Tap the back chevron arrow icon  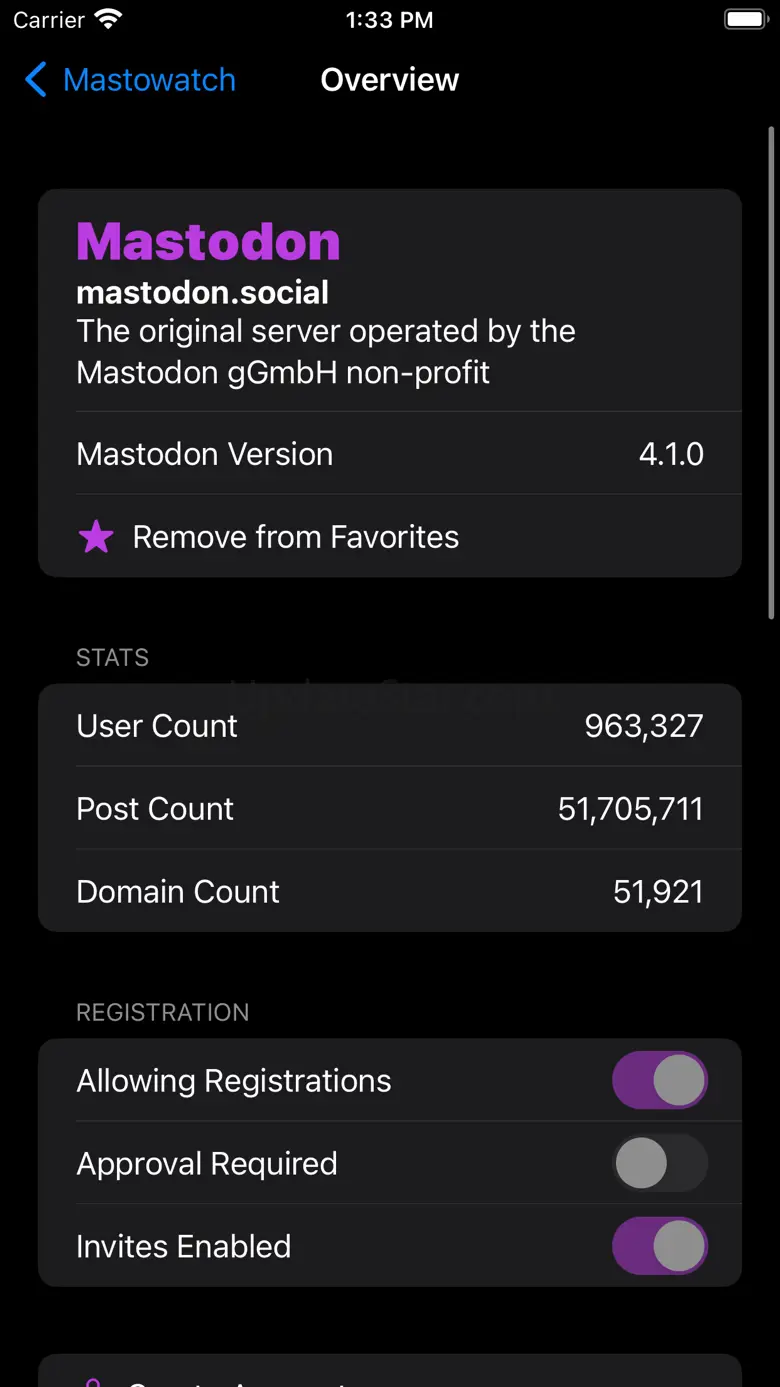point(36,80)
